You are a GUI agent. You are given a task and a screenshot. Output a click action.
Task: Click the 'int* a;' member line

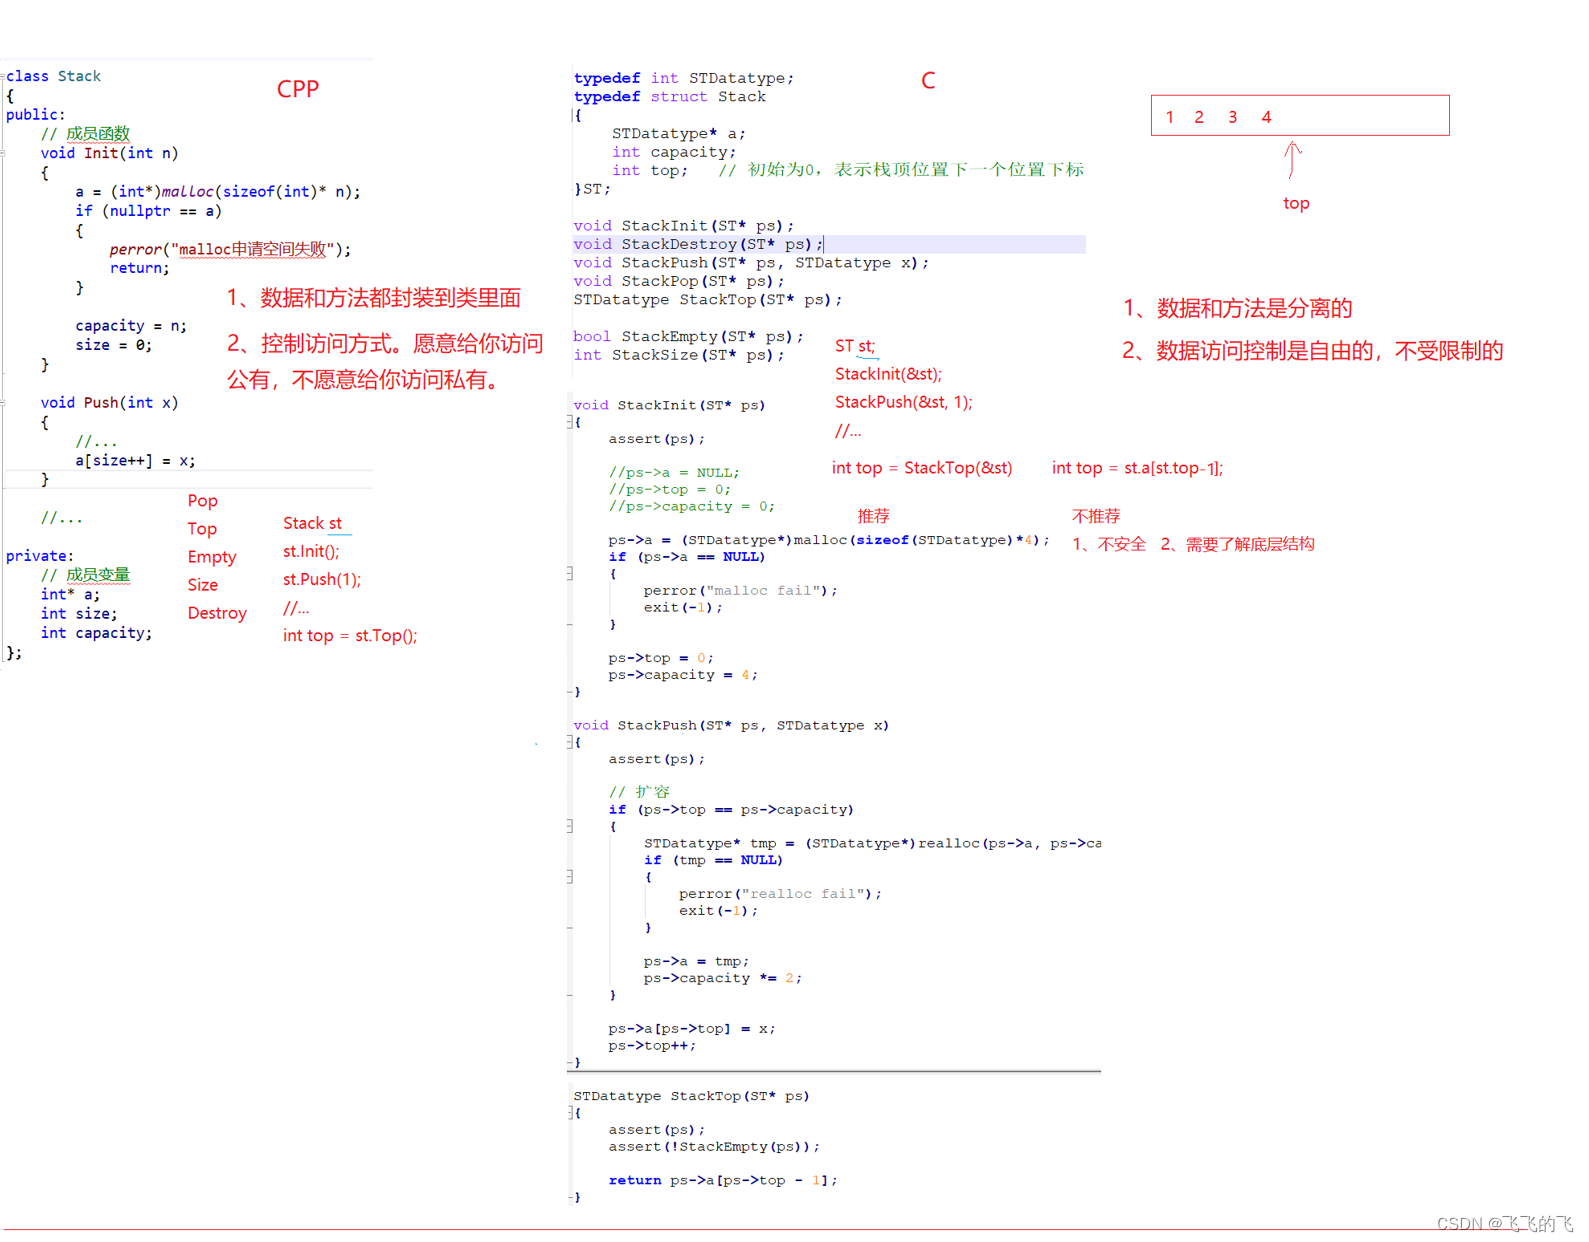[x=70, y=594]
